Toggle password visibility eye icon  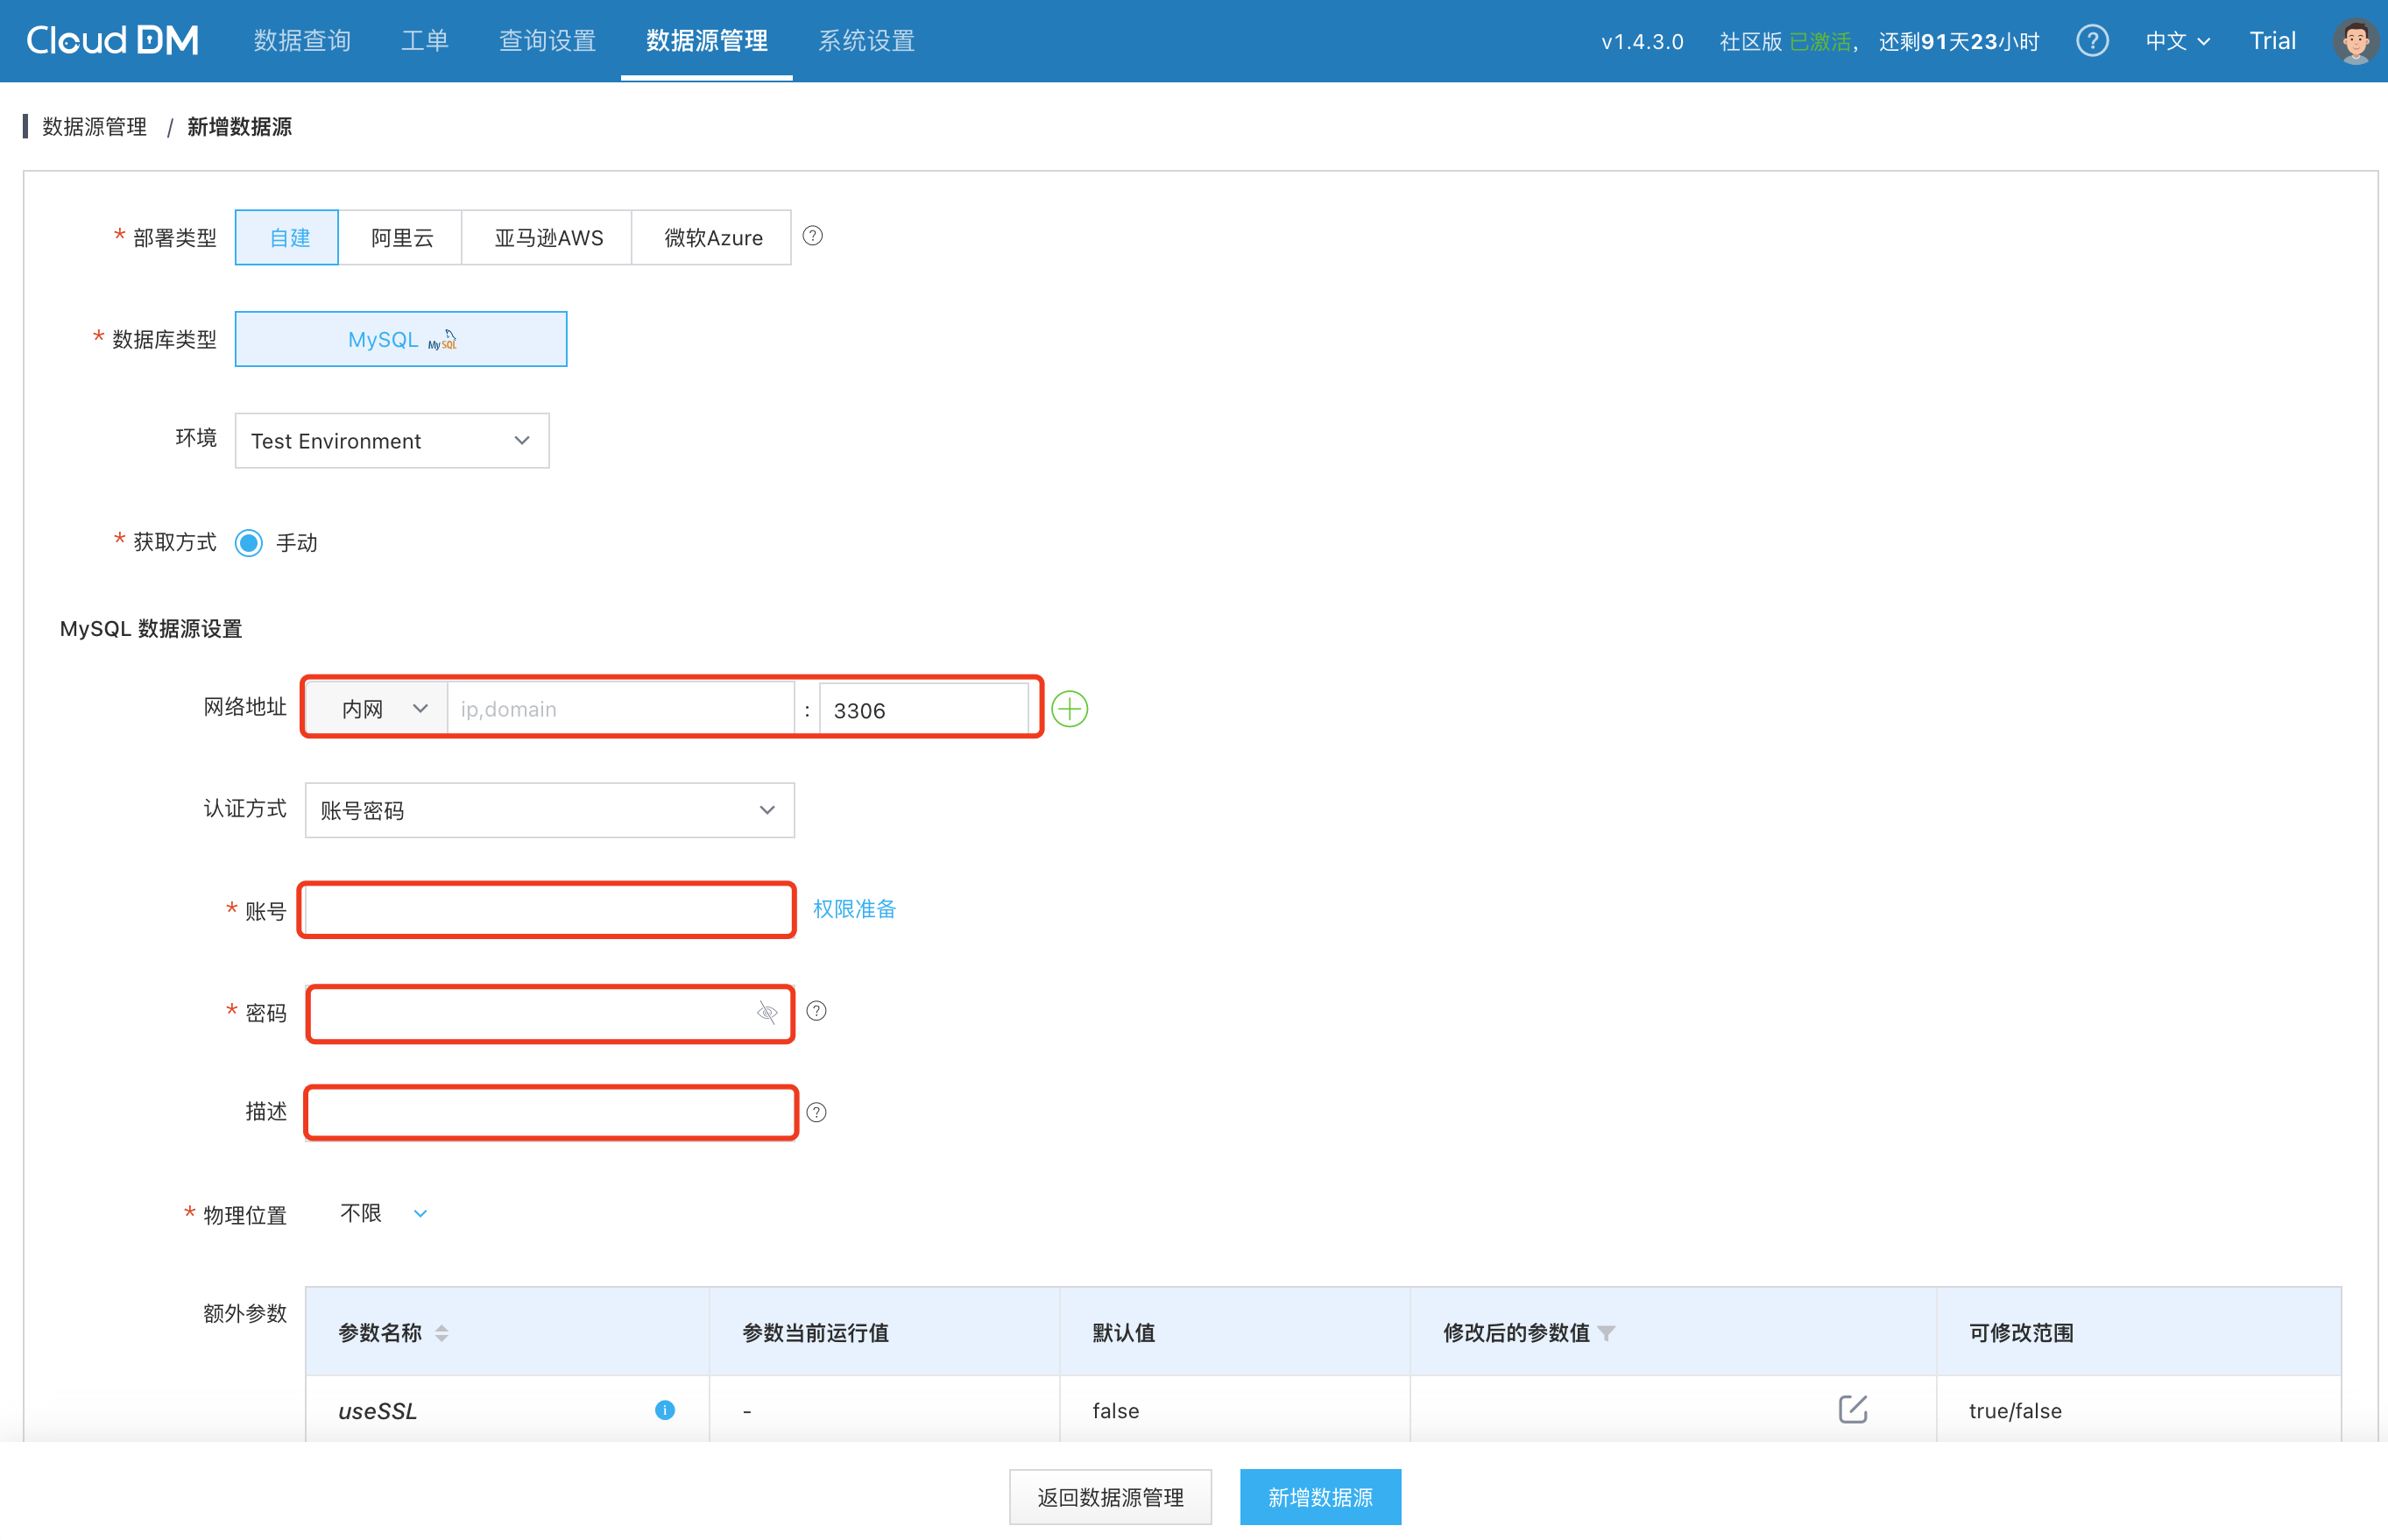767,1013
